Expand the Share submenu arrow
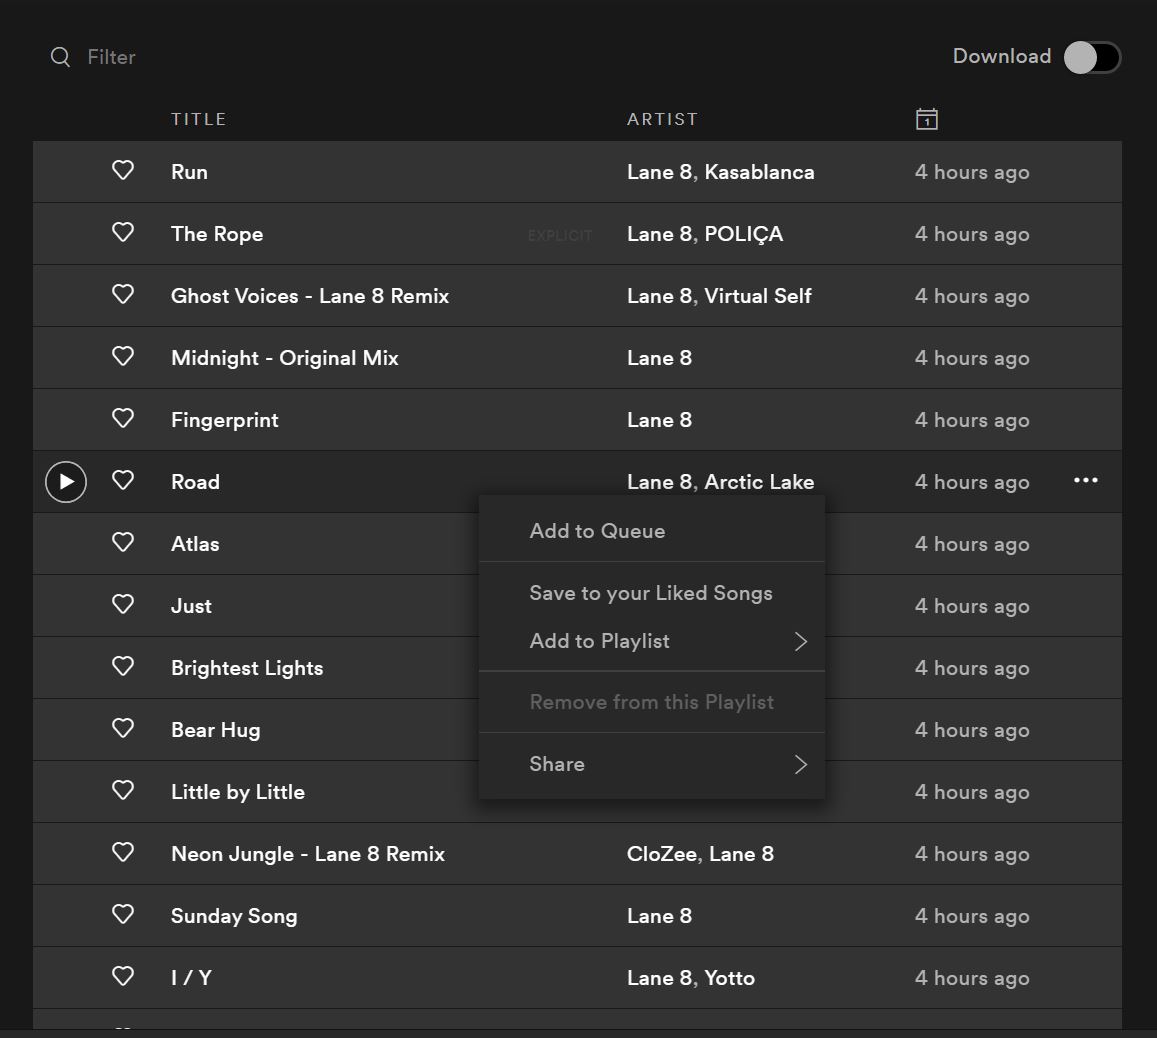1157x1038 pixels. [801, 764]
